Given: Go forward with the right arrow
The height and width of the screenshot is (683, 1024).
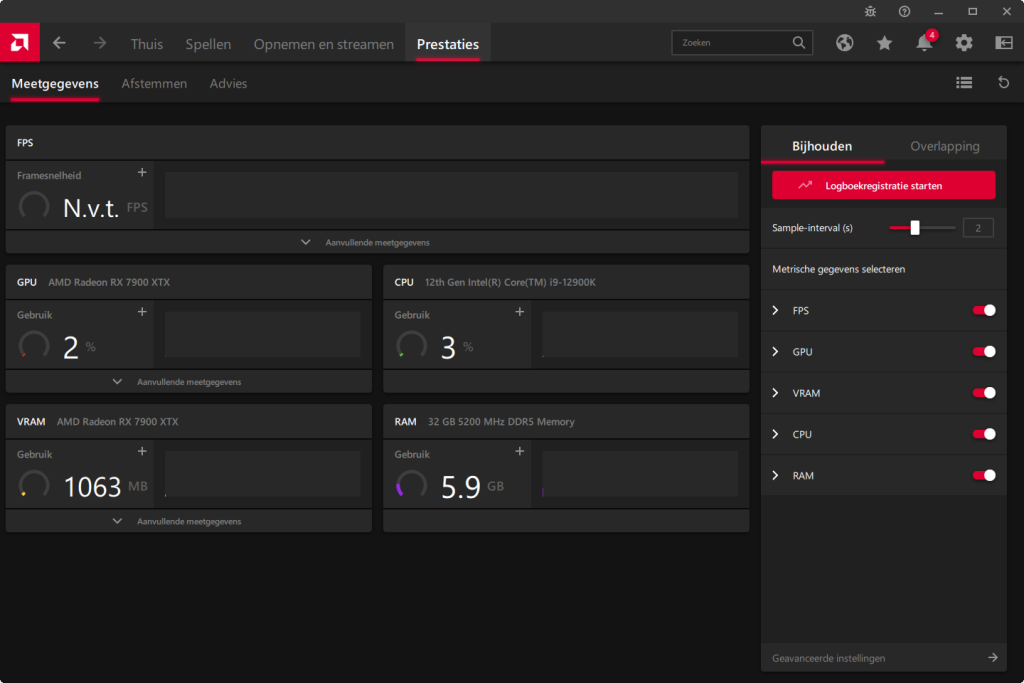Looking at the screenshot, I should [99, 43].
